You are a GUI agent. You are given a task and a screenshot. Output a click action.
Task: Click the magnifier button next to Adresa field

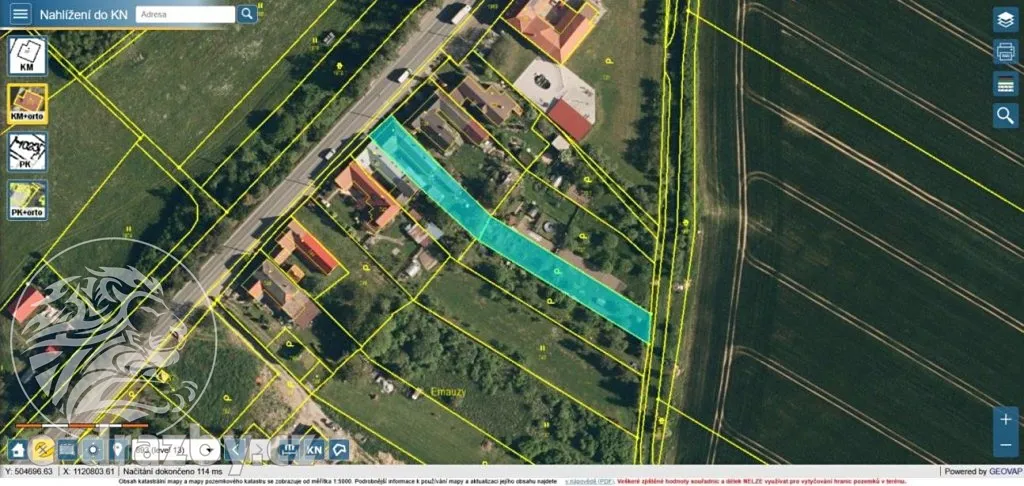[248, 14]
